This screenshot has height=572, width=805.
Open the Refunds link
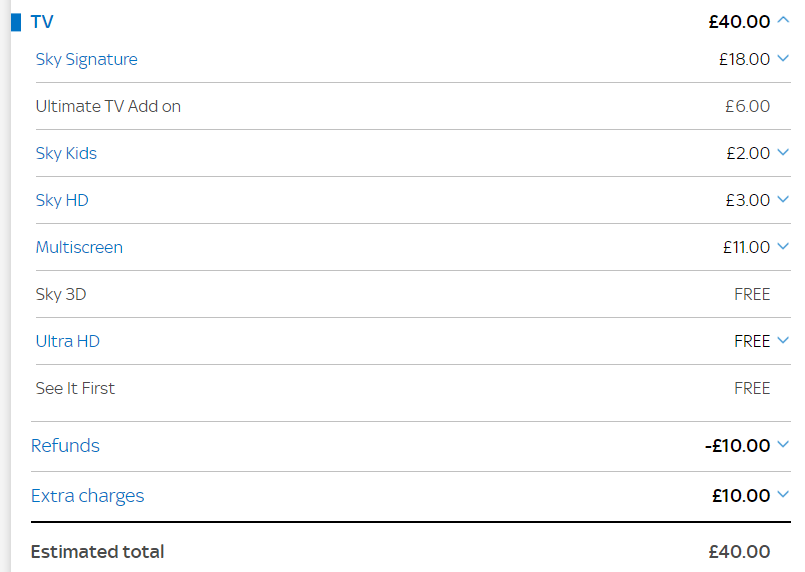pyautogui.click(x=65, y=446)
